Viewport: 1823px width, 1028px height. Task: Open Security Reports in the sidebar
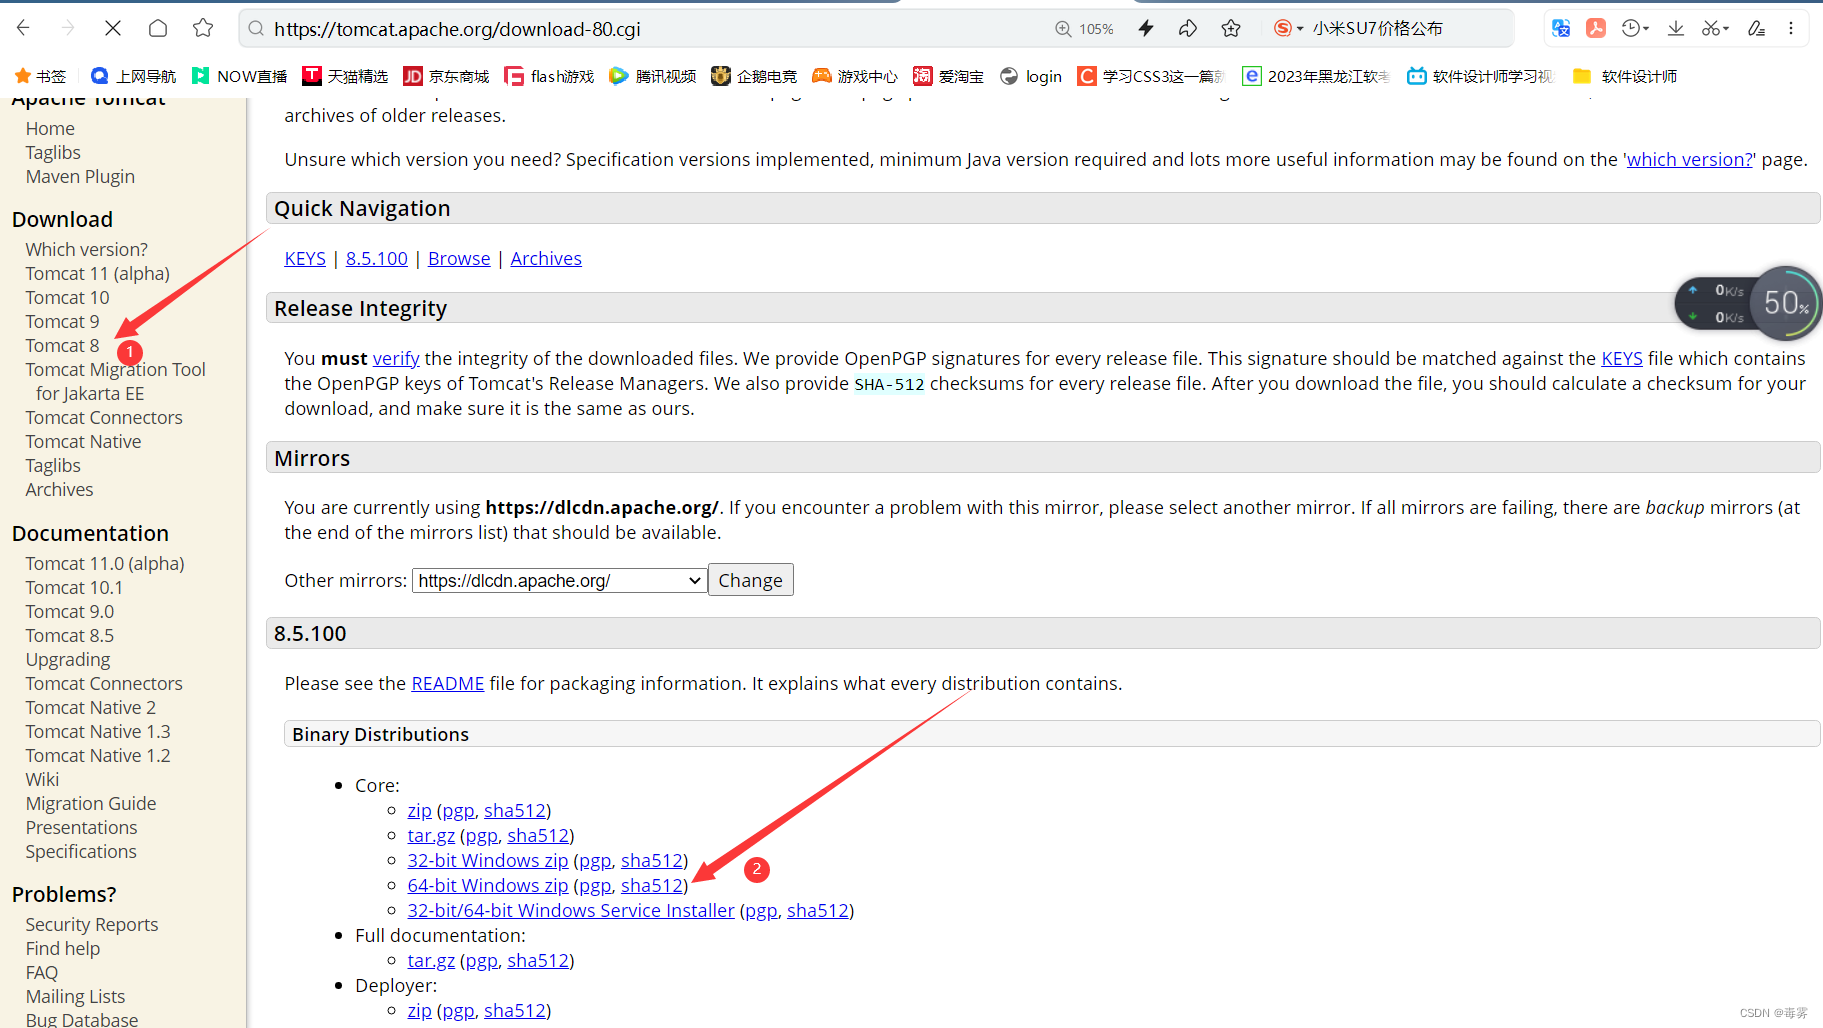pos(91,924)
